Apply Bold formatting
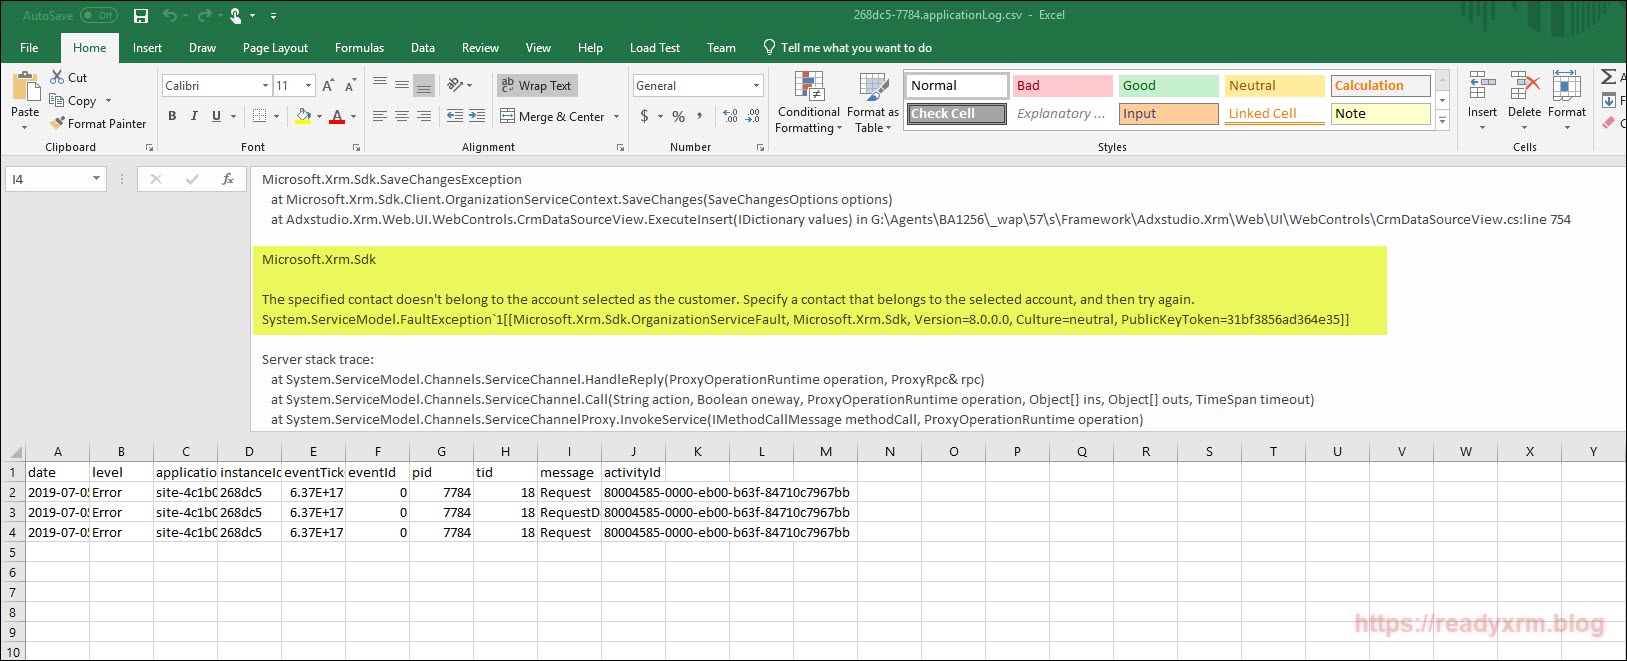Image resolution: width=1627 pixels, height=661 pixels. click(172, 116)
